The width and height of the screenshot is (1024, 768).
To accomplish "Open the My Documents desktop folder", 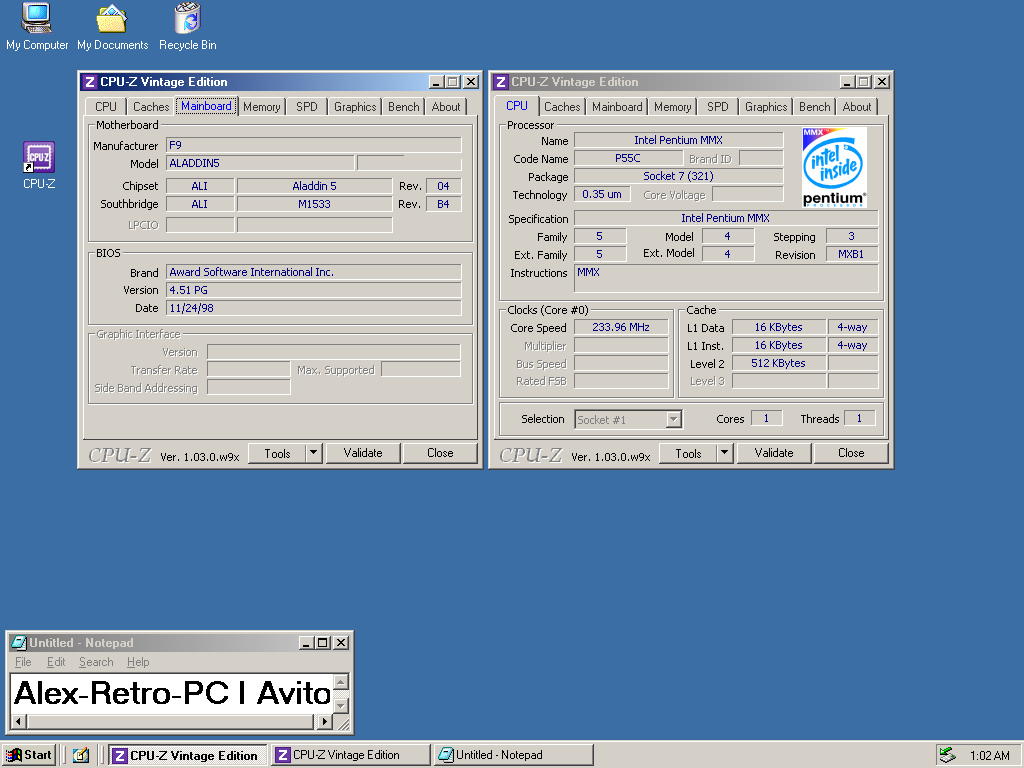I will 112,19.
